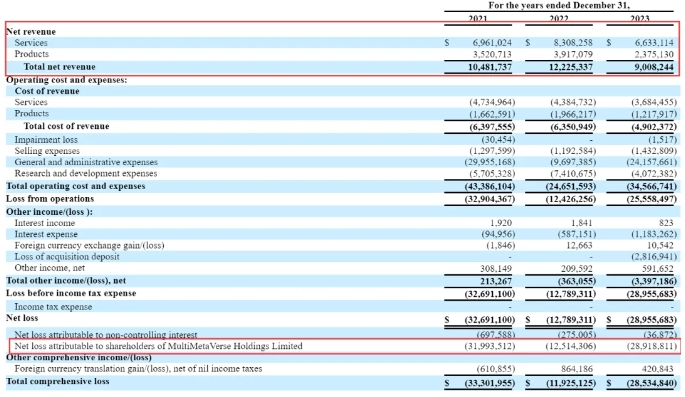This screenshot has height=397, width=685.
Task: Click the Selling expenses label
Action: point(47,151)
